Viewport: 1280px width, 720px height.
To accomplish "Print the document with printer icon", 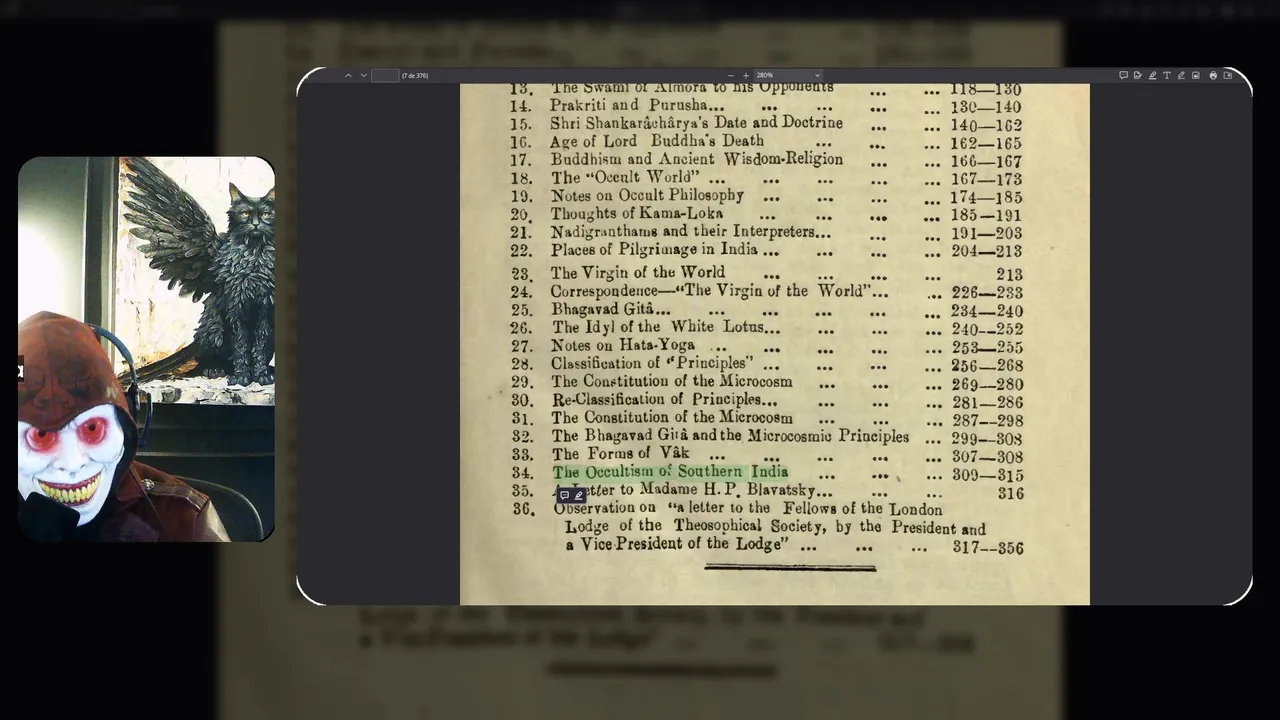I will point(1213,75).
